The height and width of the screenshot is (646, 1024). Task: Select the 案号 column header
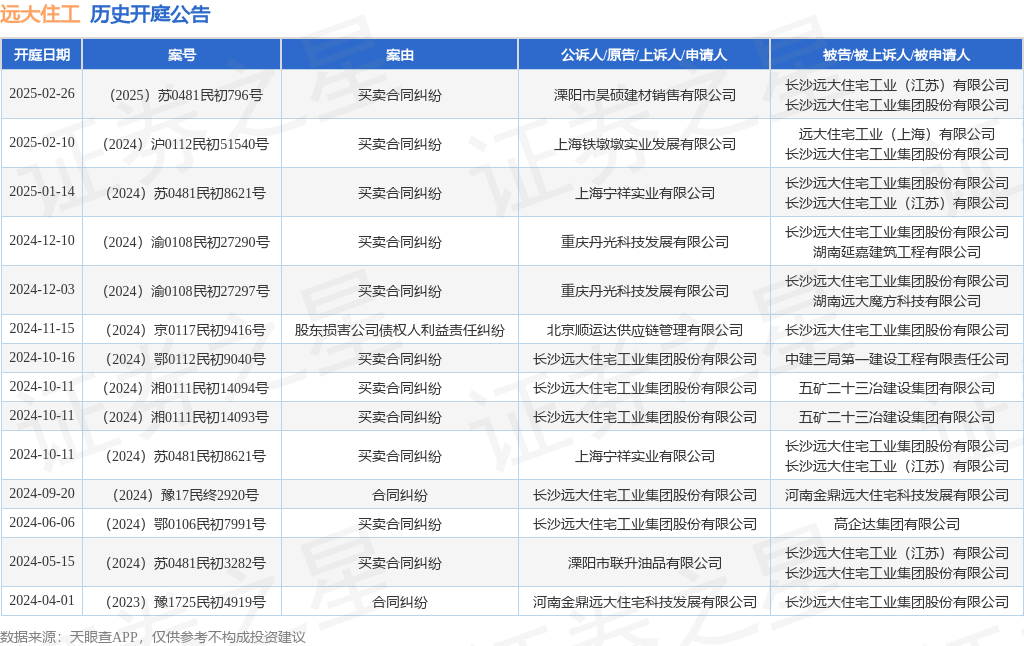pyautogui.click(x=182, y=55)
